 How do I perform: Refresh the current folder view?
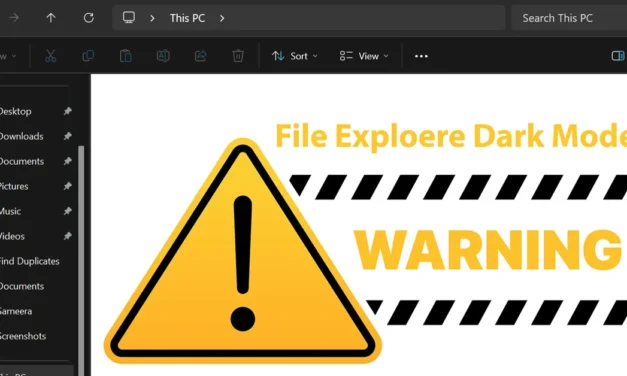point(88,18)
